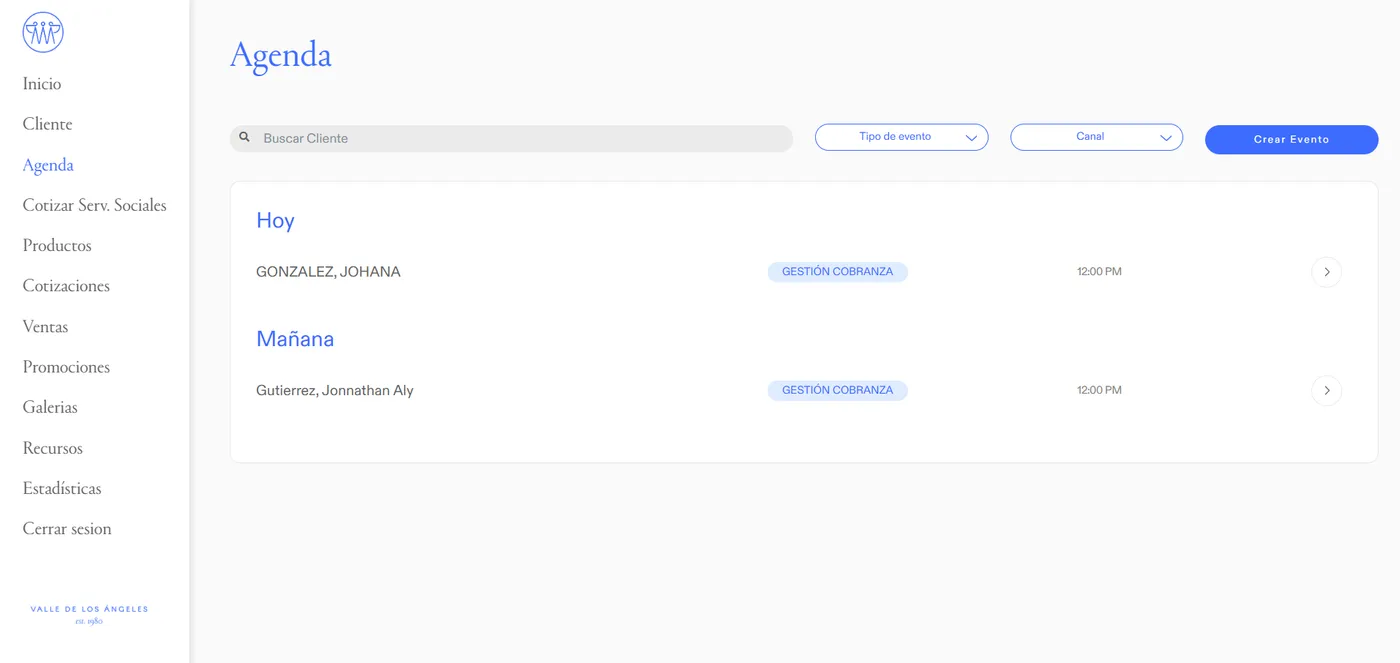Click the Crear Evento button
The width and height of the screenshot is (1400, 663).
[1291, 140]
